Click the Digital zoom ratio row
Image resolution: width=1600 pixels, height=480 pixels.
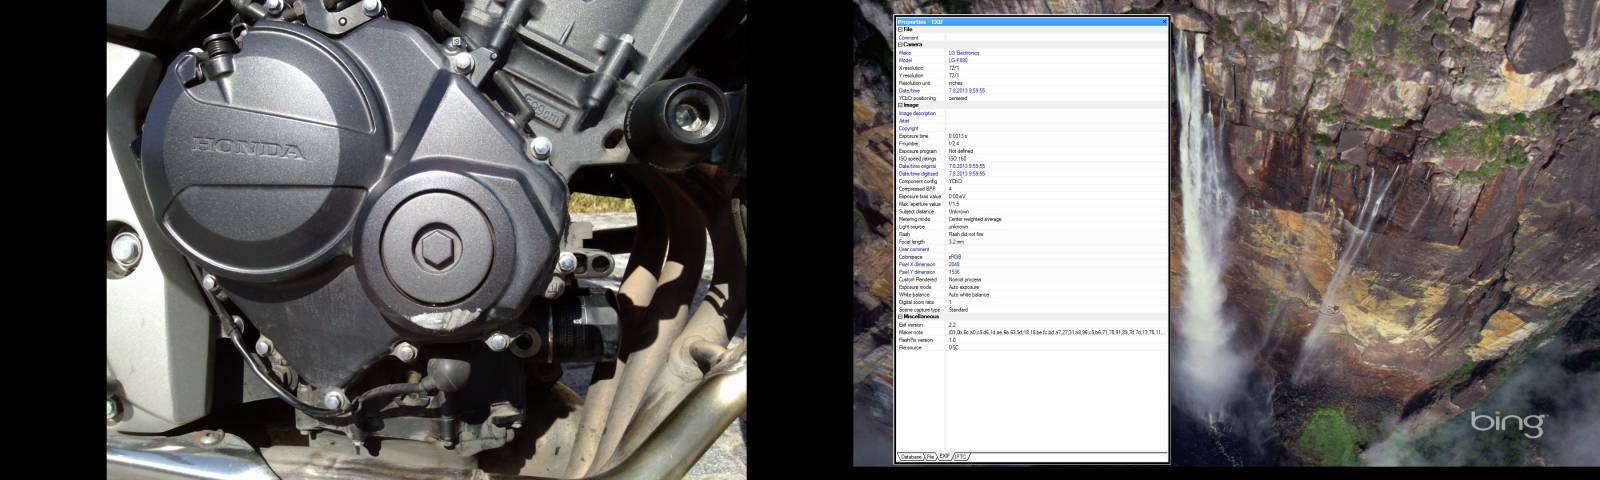pyautogui.click(x=1031, y=302)
